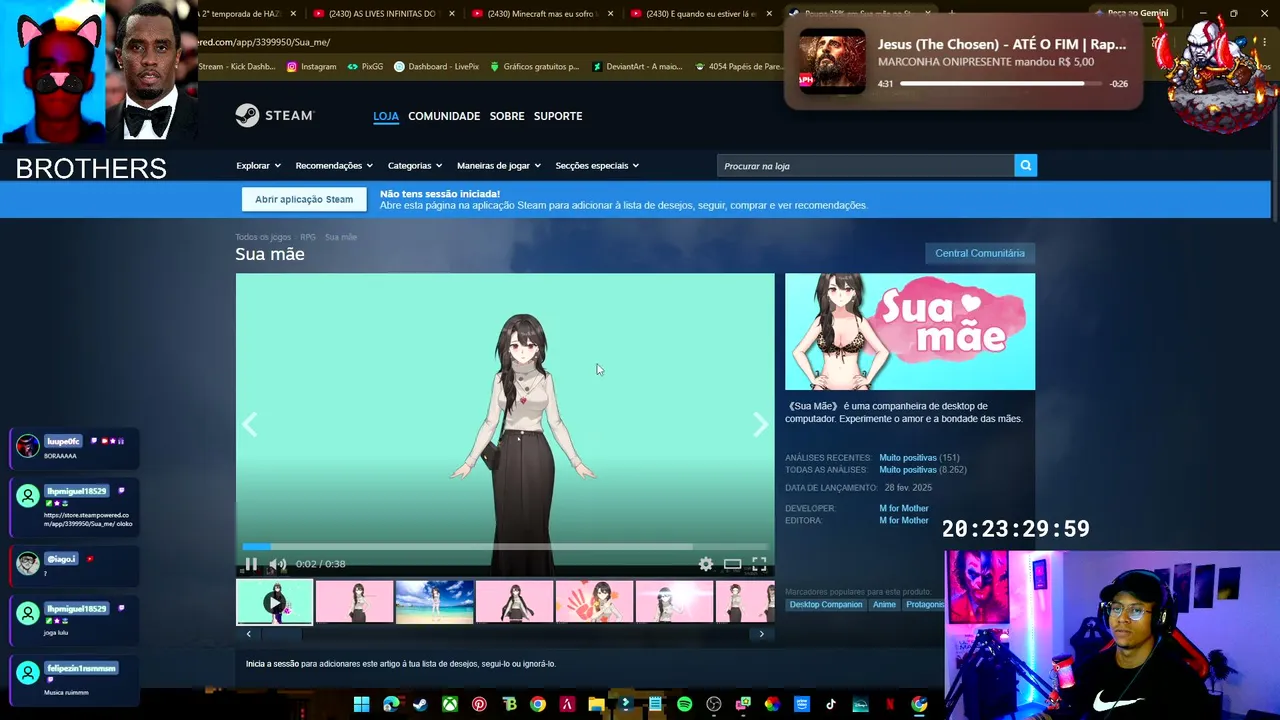
Task: Switch to AS LIVES INFINITAS tab
Action: (383, 14)
